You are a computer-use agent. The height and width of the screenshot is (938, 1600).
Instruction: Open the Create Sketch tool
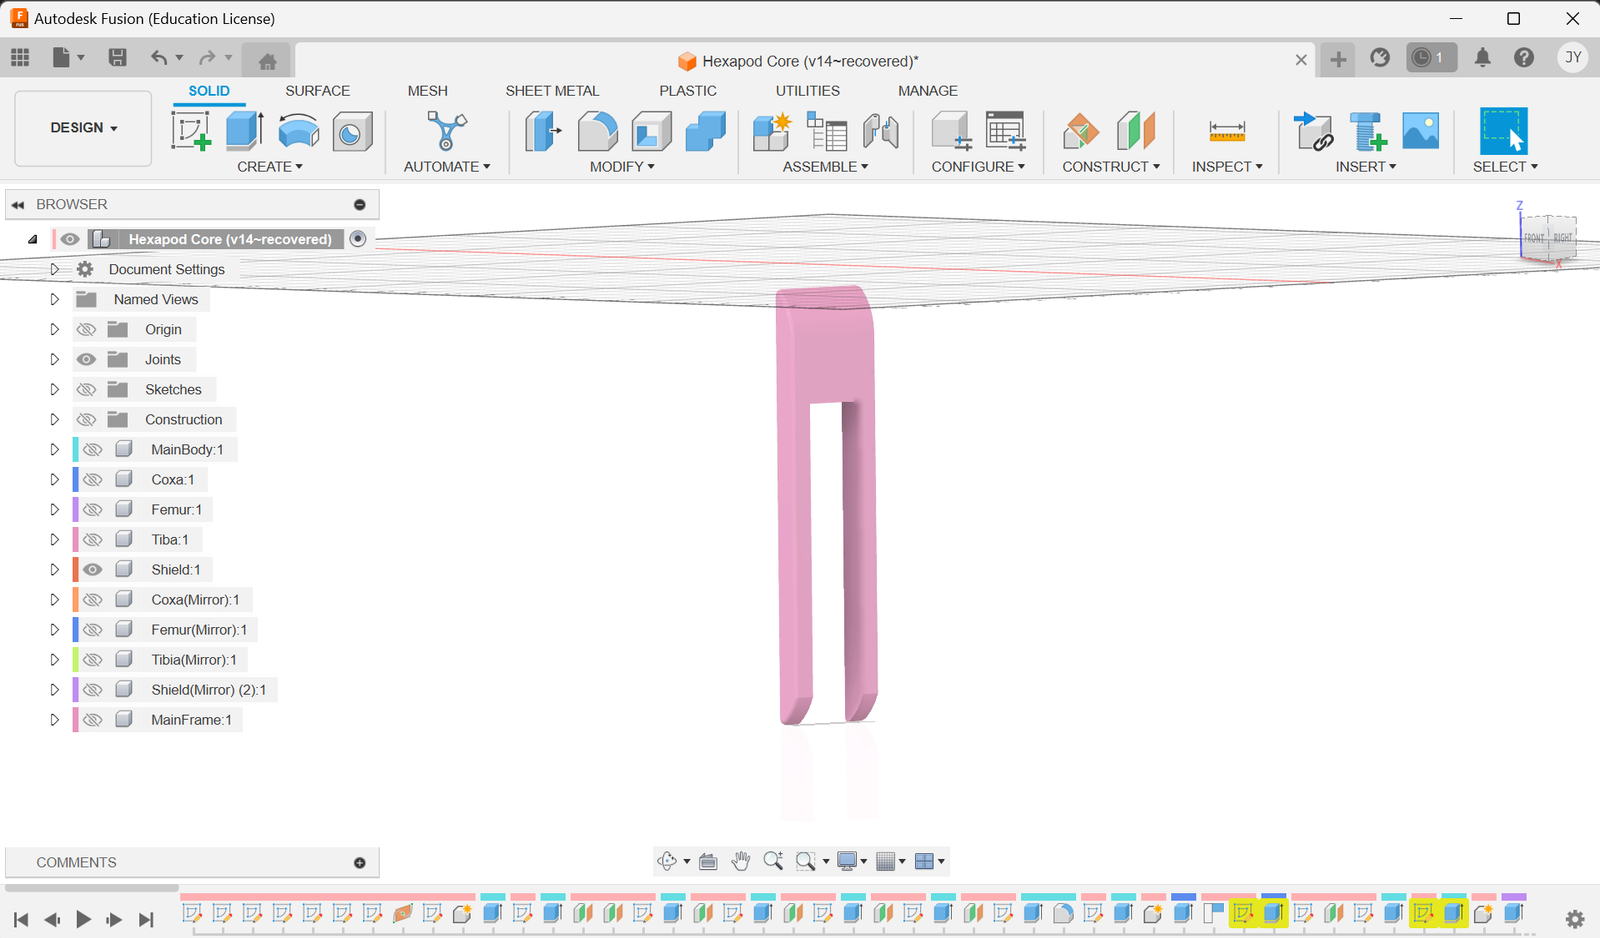[x=190, y=131]
